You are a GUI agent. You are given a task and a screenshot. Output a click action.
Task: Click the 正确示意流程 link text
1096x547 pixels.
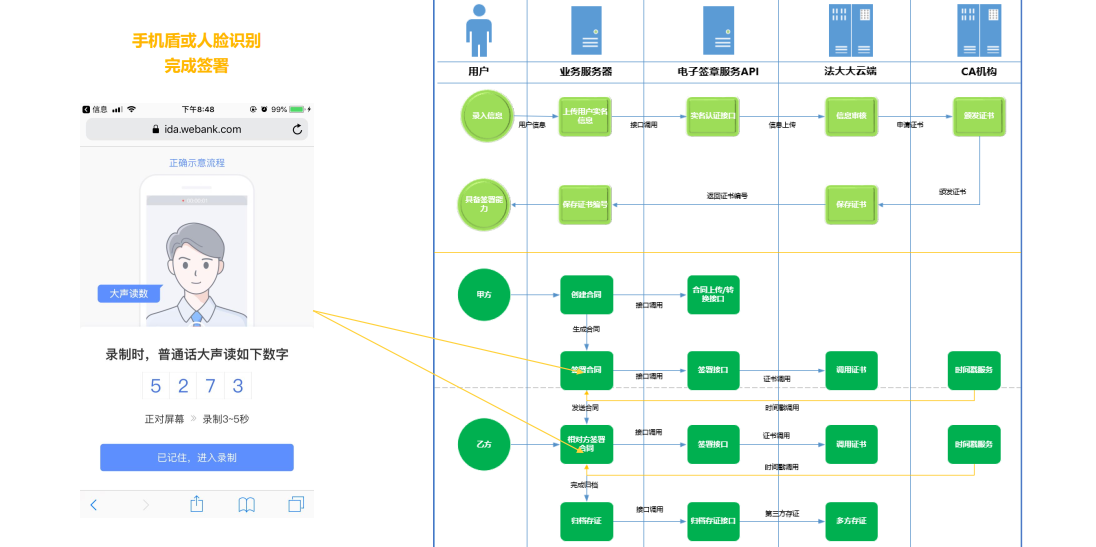pos(197,163)
